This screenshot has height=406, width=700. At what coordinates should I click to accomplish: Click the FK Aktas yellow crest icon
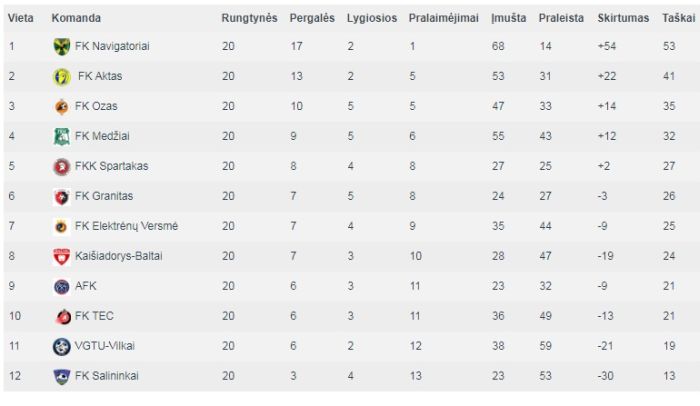(62, 76)
